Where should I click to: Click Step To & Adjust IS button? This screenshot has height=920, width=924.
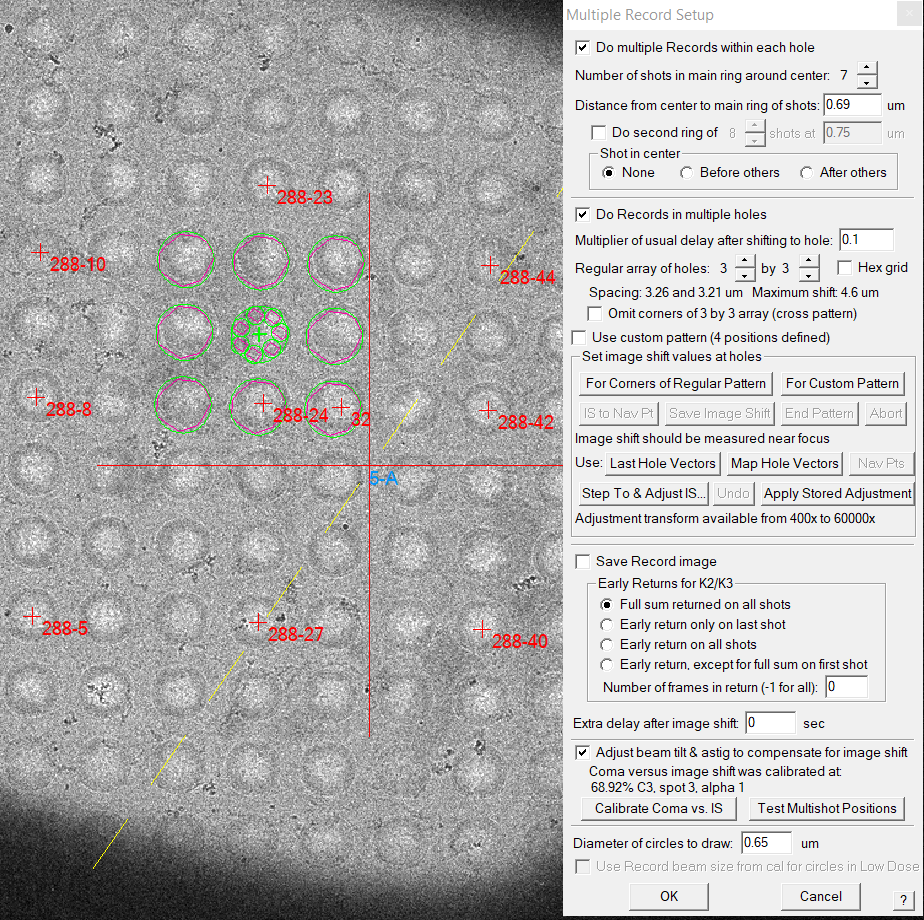pos(644,494)
